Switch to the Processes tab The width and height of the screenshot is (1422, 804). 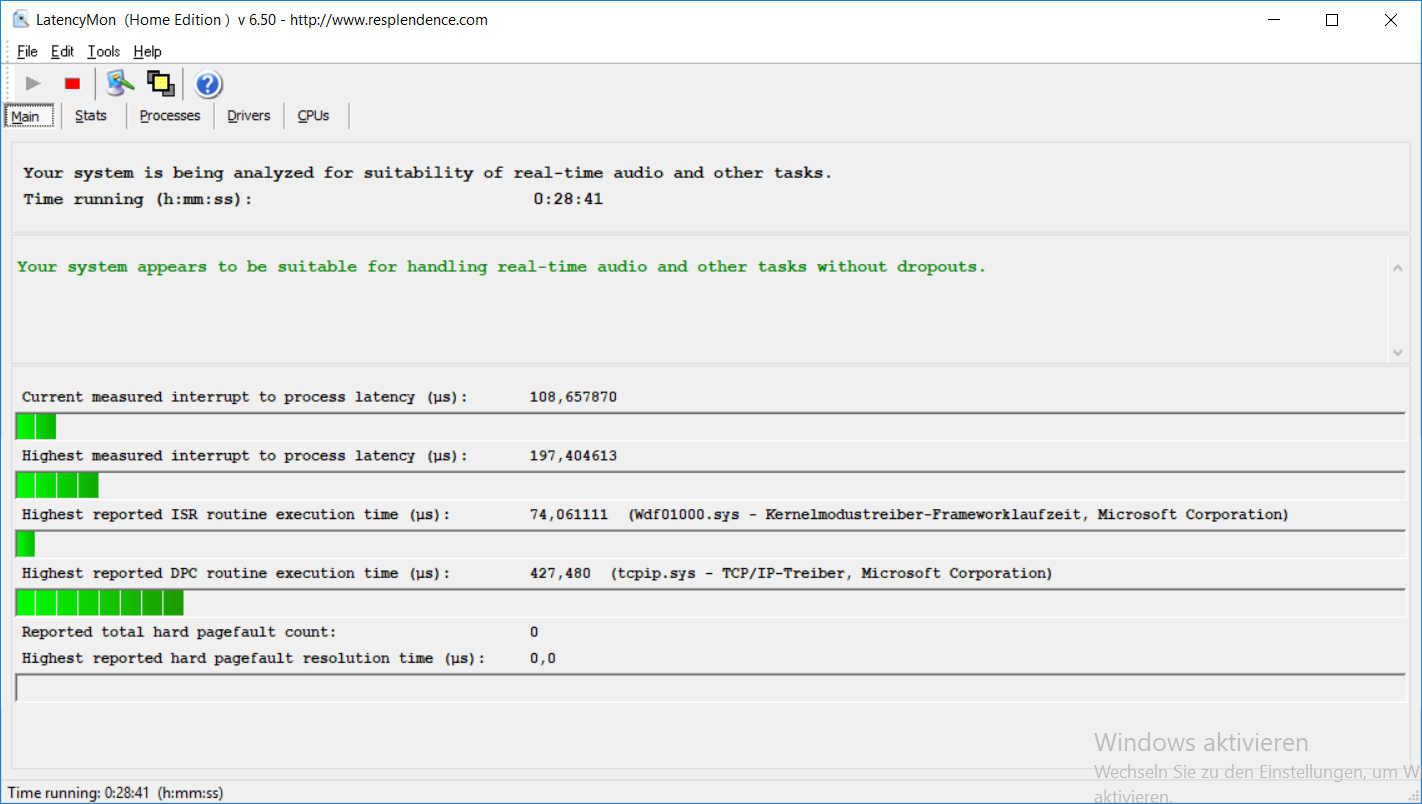click(170, 116)
